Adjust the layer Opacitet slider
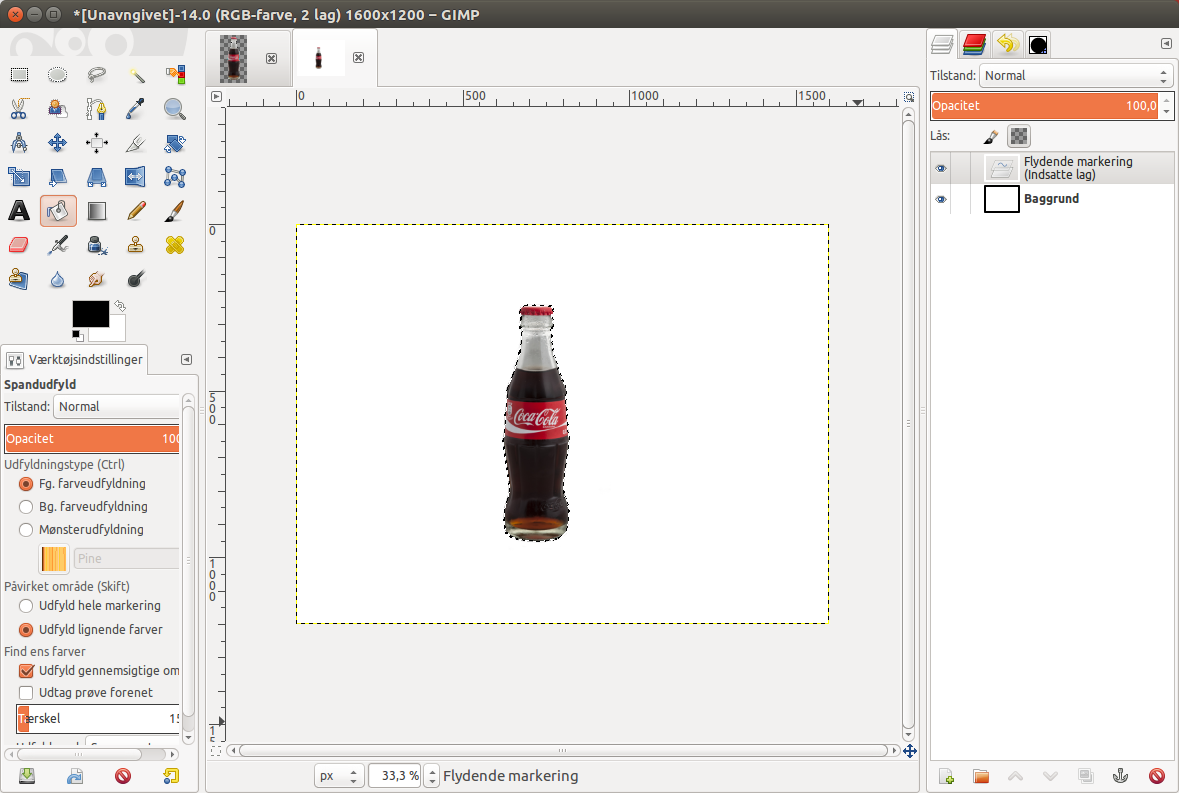 coord(1044,106)
